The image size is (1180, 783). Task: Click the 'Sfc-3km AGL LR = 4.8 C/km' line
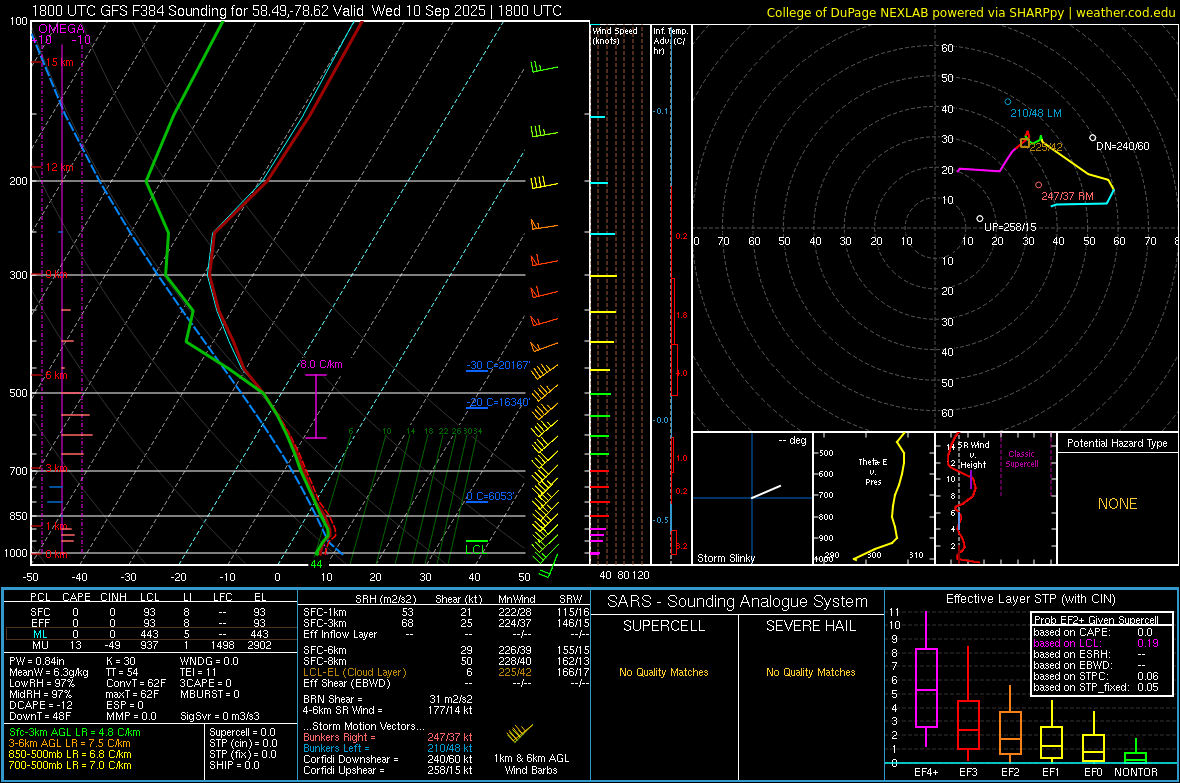75,732
